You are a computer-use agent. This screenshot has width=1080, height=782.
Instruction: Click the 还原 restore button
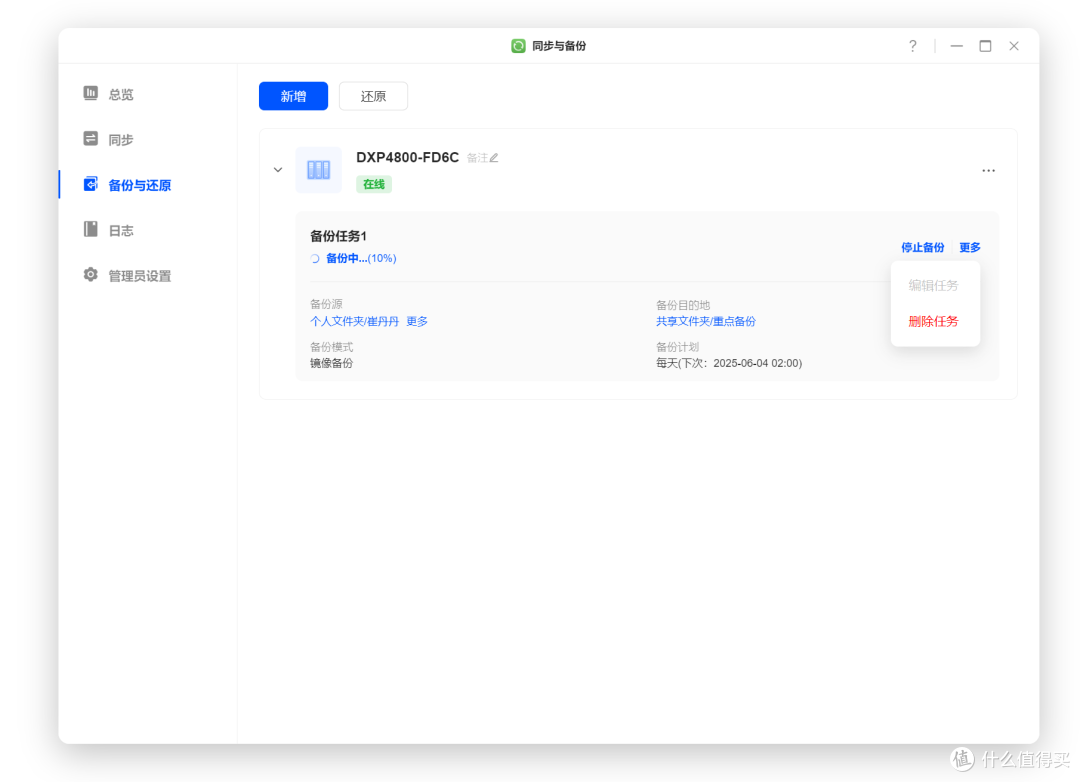373,96
